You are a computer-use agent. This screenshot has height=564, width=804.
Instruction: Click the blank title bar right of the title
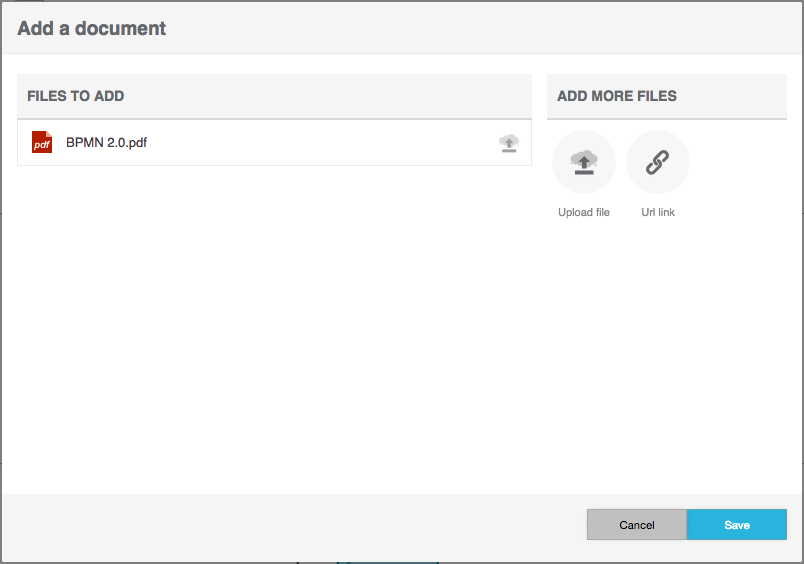click(x=480, y=28)
